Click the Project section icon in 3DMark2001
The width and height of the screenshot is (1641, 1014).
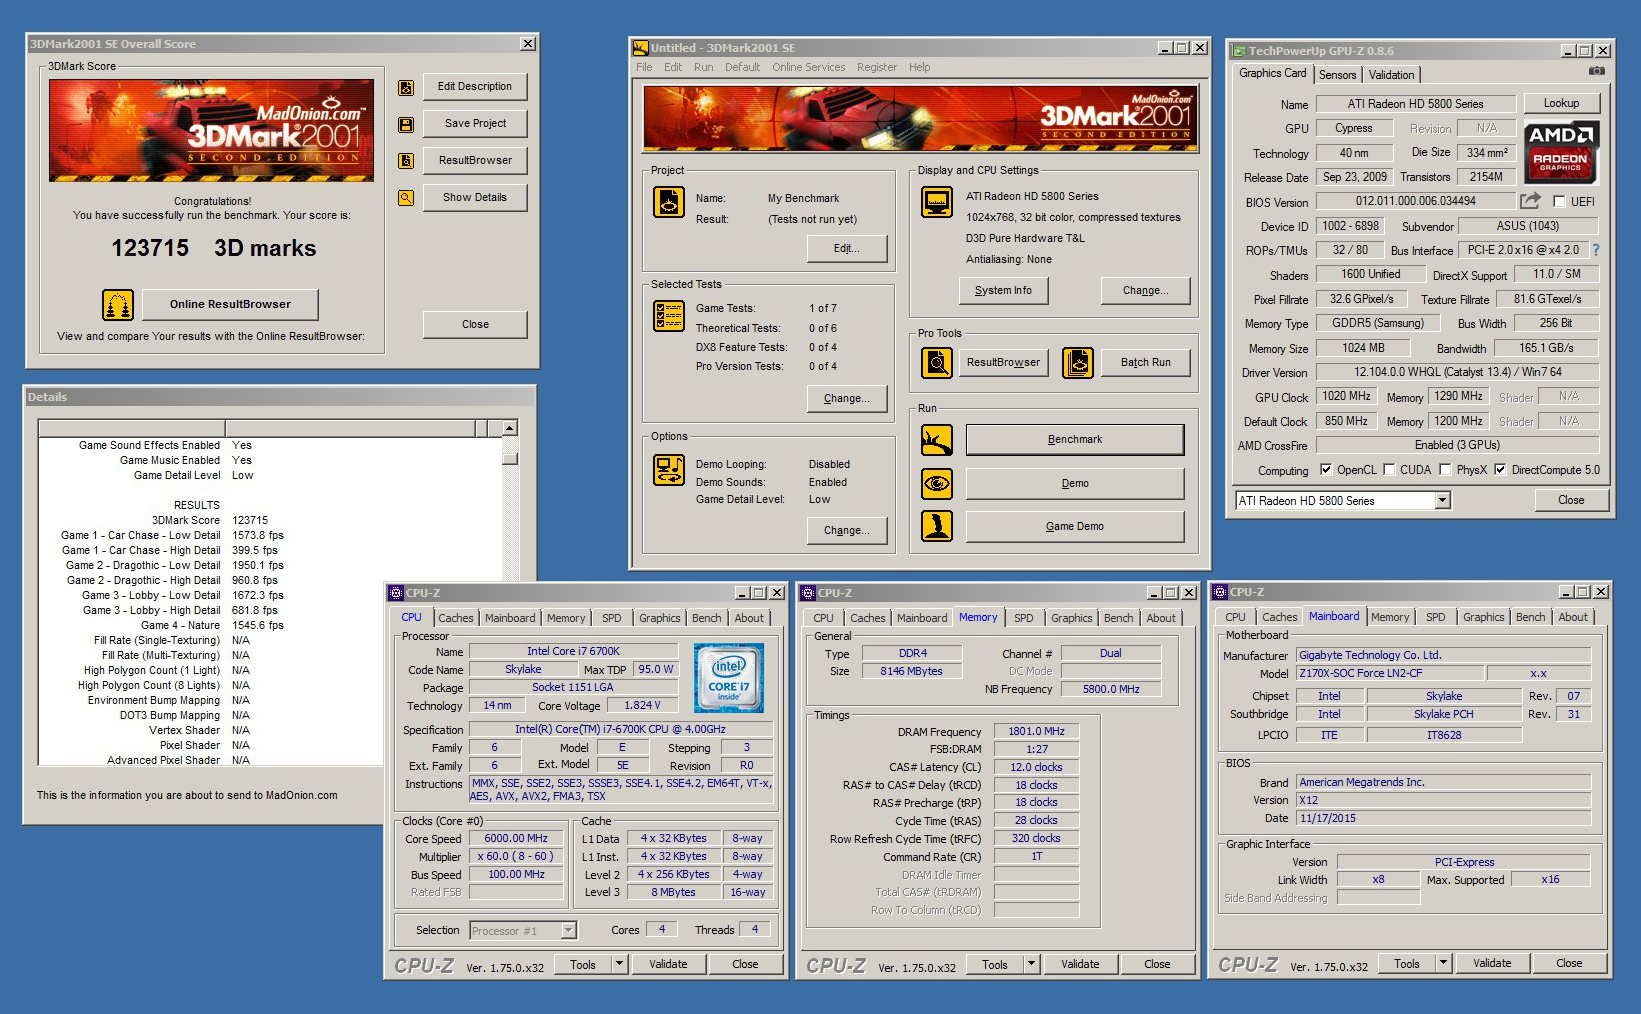tap(669, 202)
